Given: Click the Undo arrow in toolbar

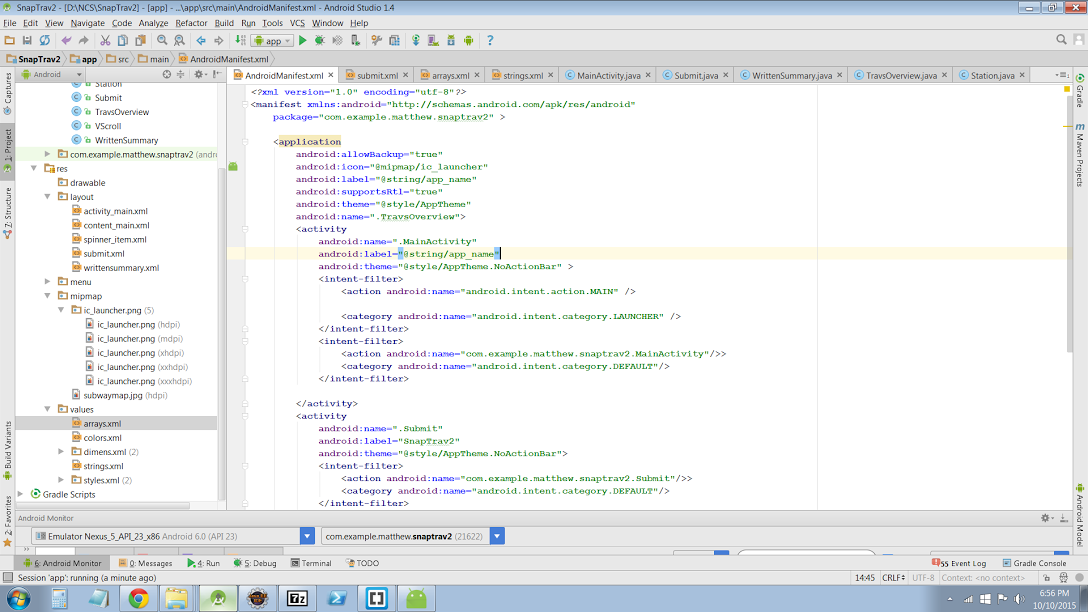Looking at the screenshot, I should click(x=67, y=41).
